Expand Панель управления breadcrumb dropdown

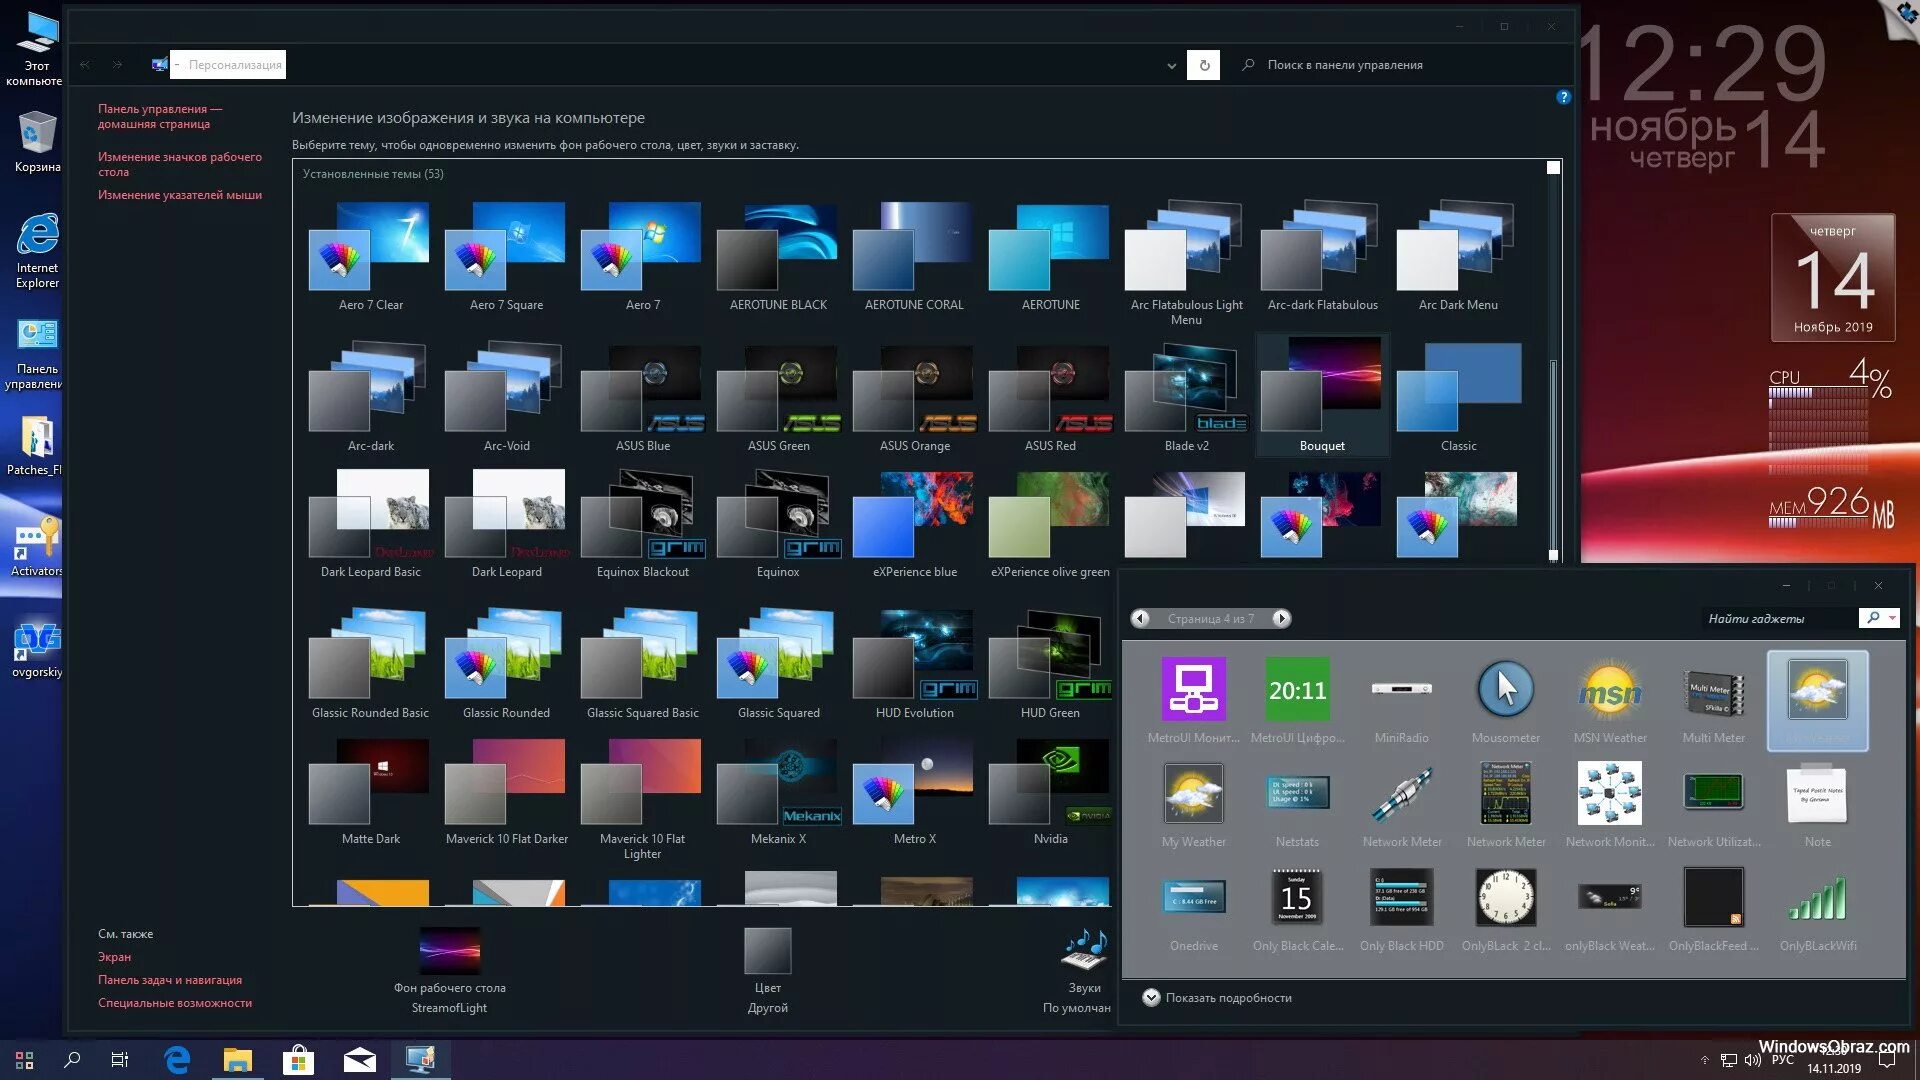coord(177,63)
